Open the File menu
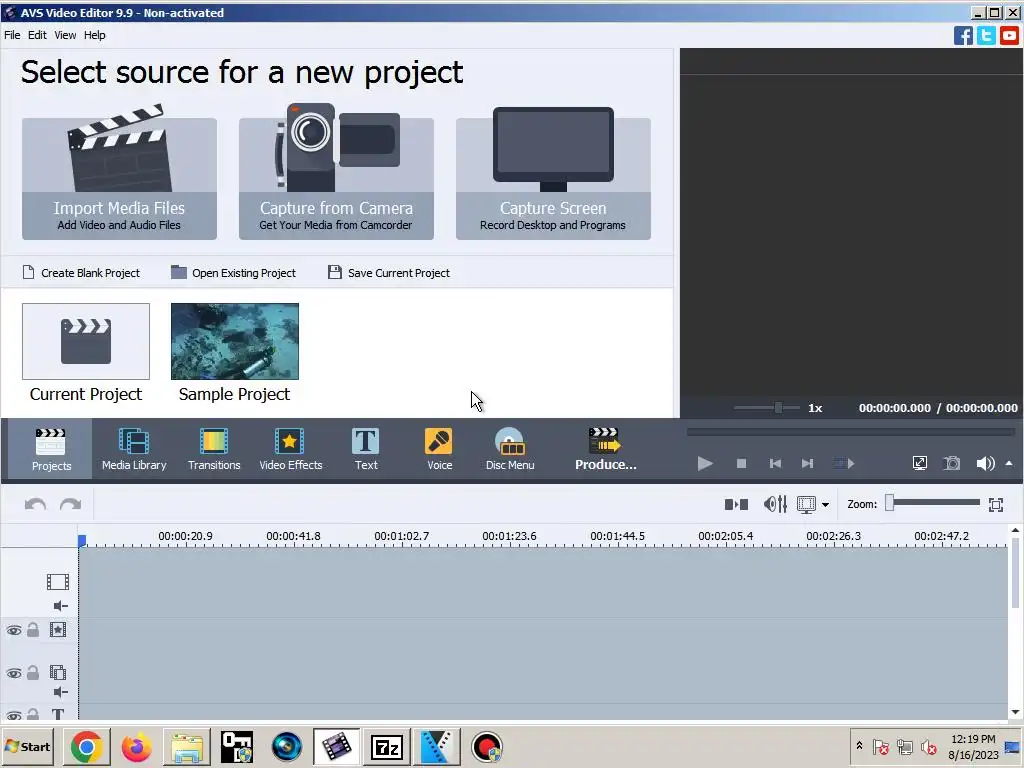 tap(12, 35)
